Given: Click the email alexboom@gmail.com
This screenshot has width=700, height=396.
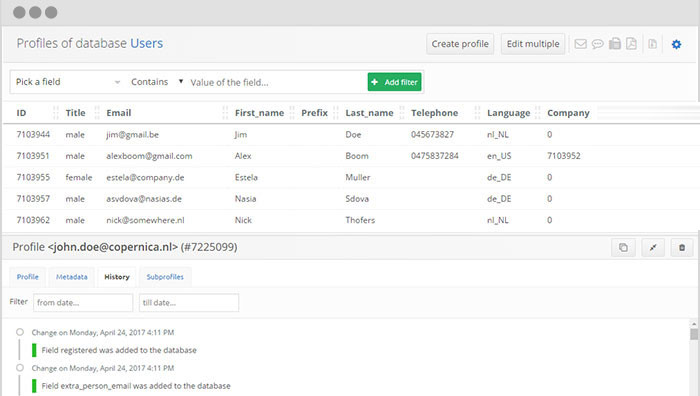Looking at the screenshot, I should (x=149, y=156).
